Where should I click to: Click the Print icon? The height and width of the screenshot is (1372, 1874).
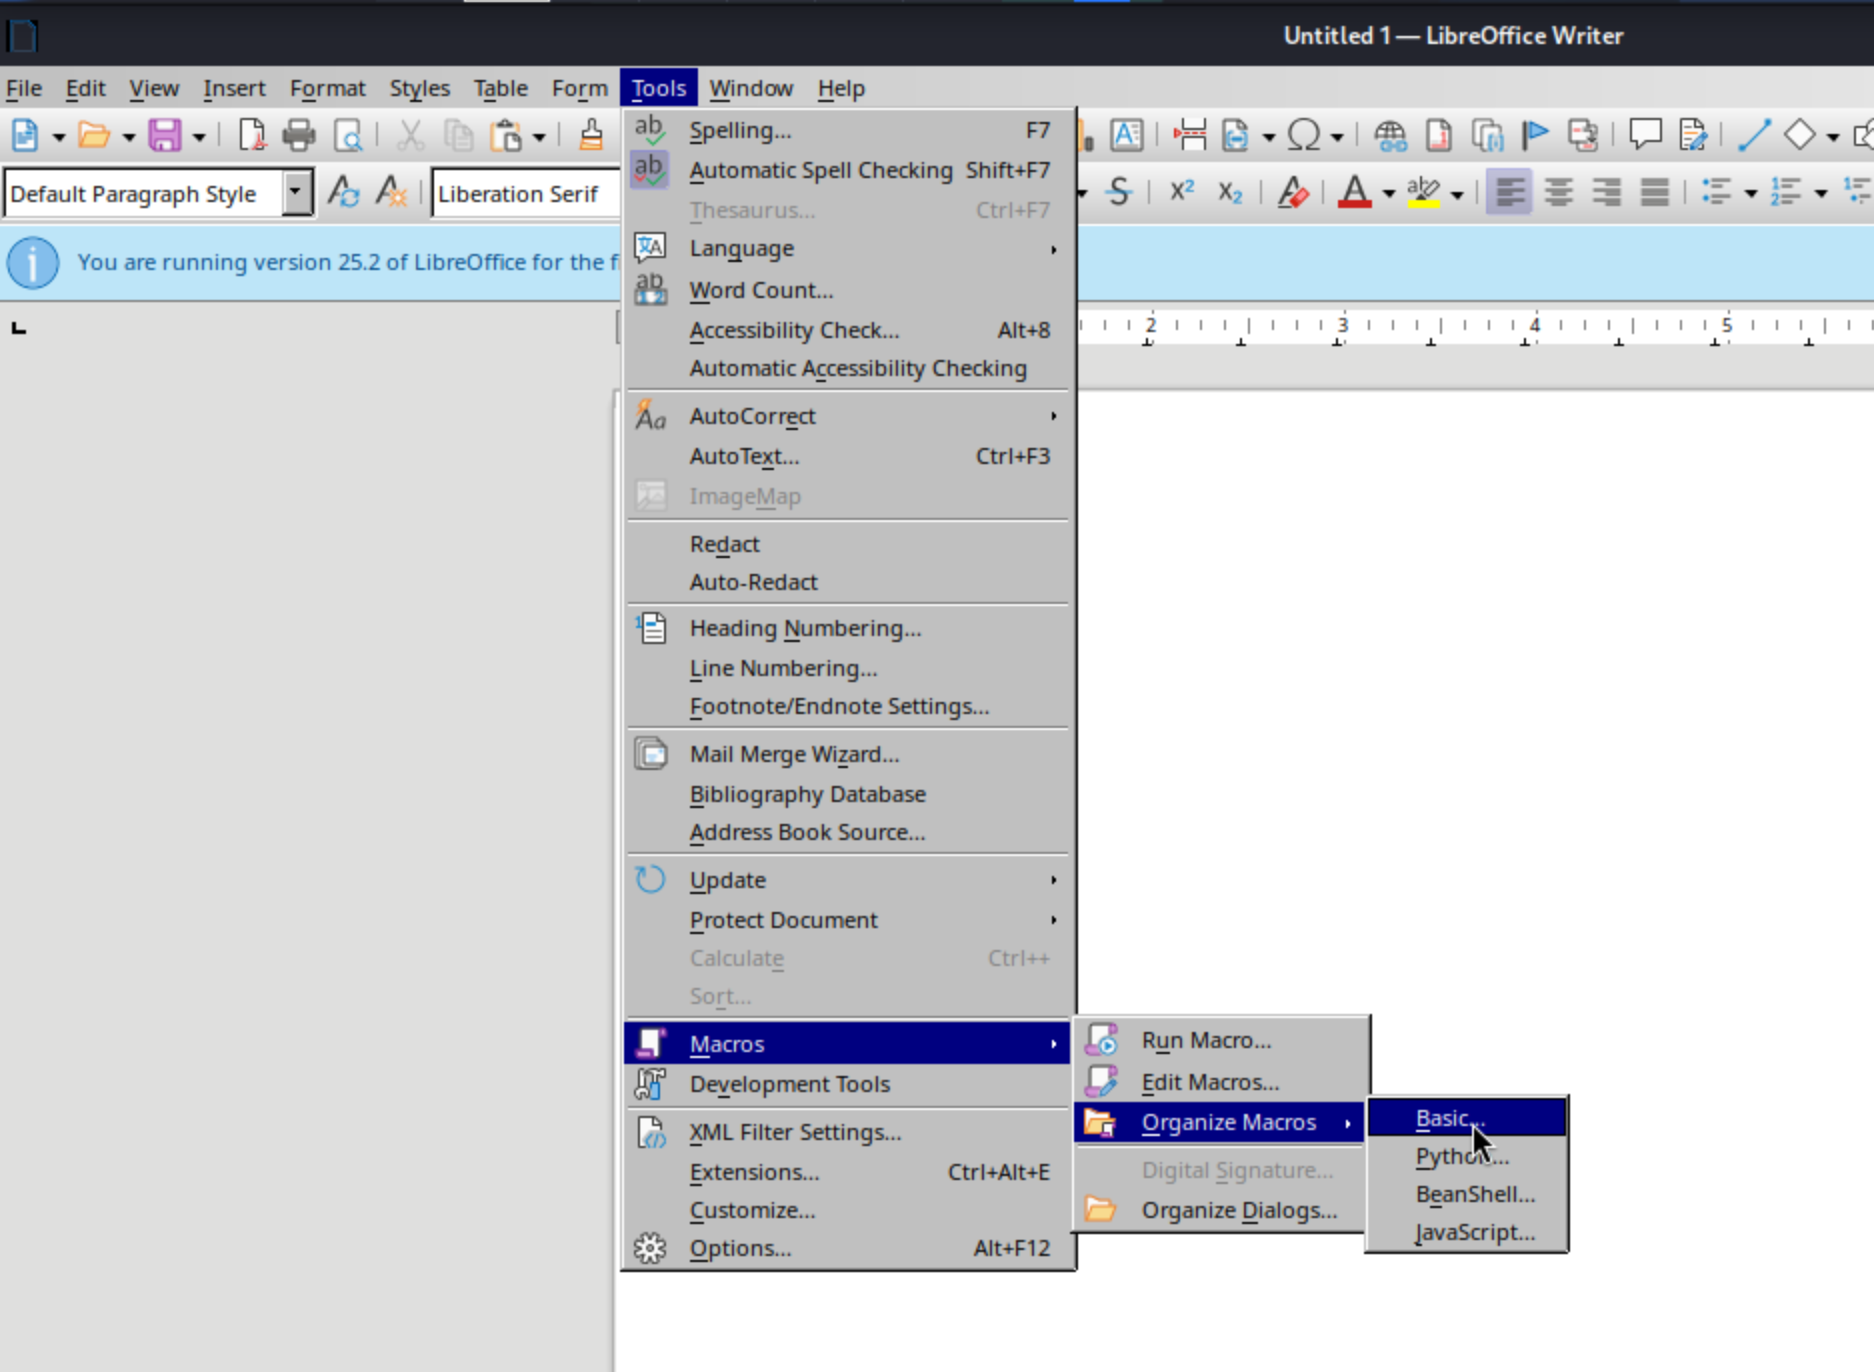[x=299, y=135]
